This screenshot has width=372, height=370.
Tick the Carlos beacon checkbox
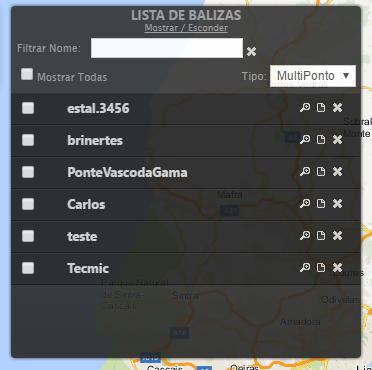(x=28, y=204)
